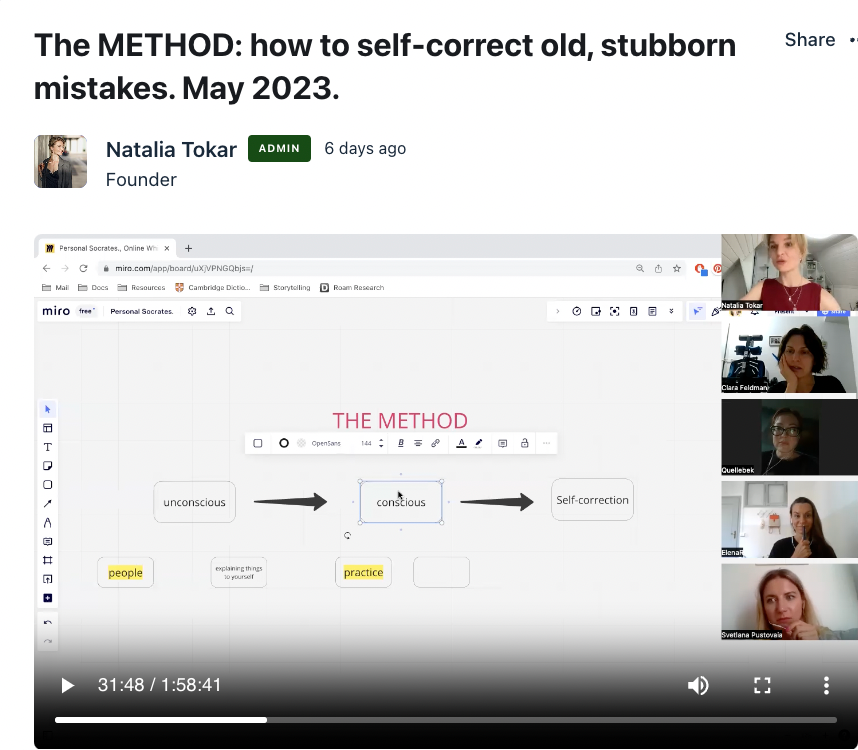This screenshot has height=750, width=858.
Task: Click Miro board export icon
Action: [211, 311]
